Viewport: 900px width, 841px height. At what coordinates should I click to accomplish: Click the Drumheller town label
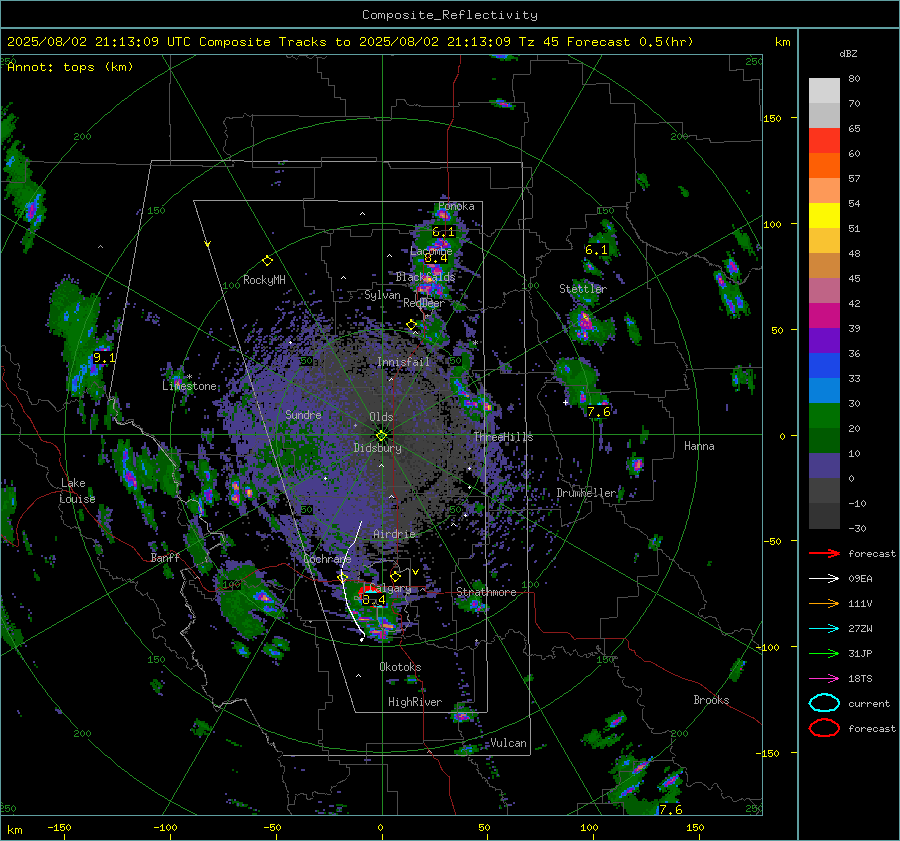coord(587,493)
